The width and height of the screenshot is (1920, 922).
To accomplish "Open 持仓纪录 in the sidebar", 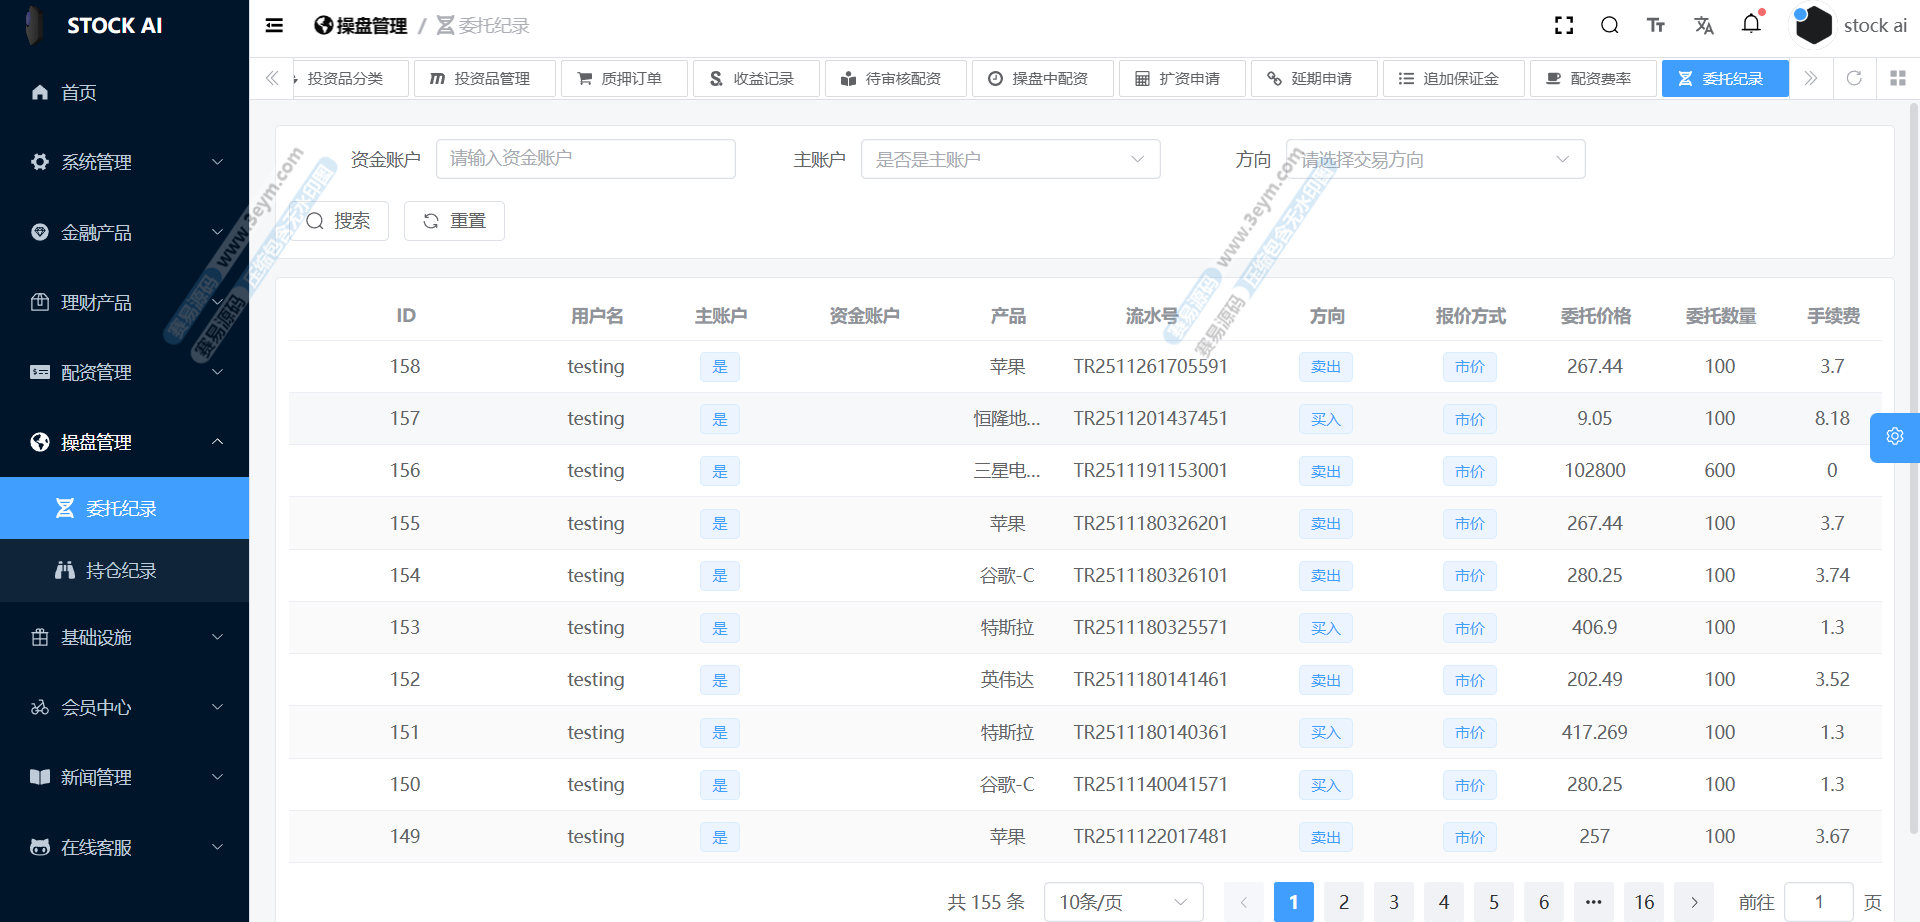I will tap(121, 571).
